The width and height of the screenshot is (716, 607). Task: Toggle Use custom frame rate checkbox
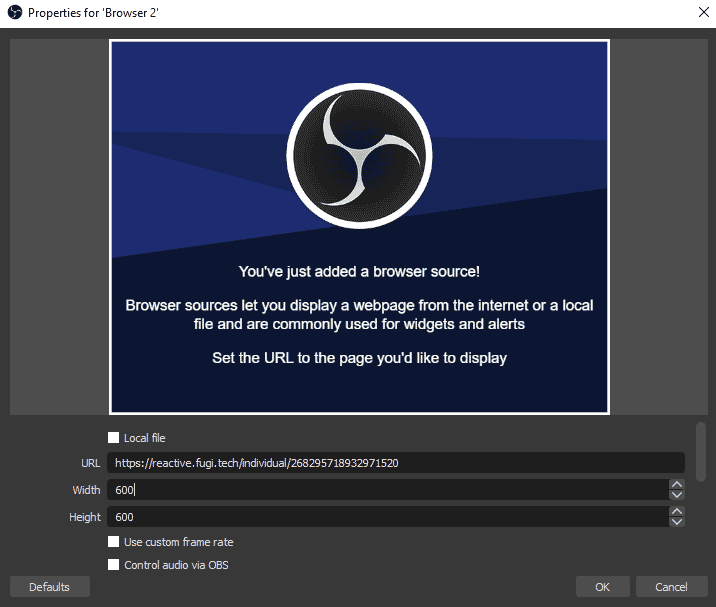click(x=113, y=542)
